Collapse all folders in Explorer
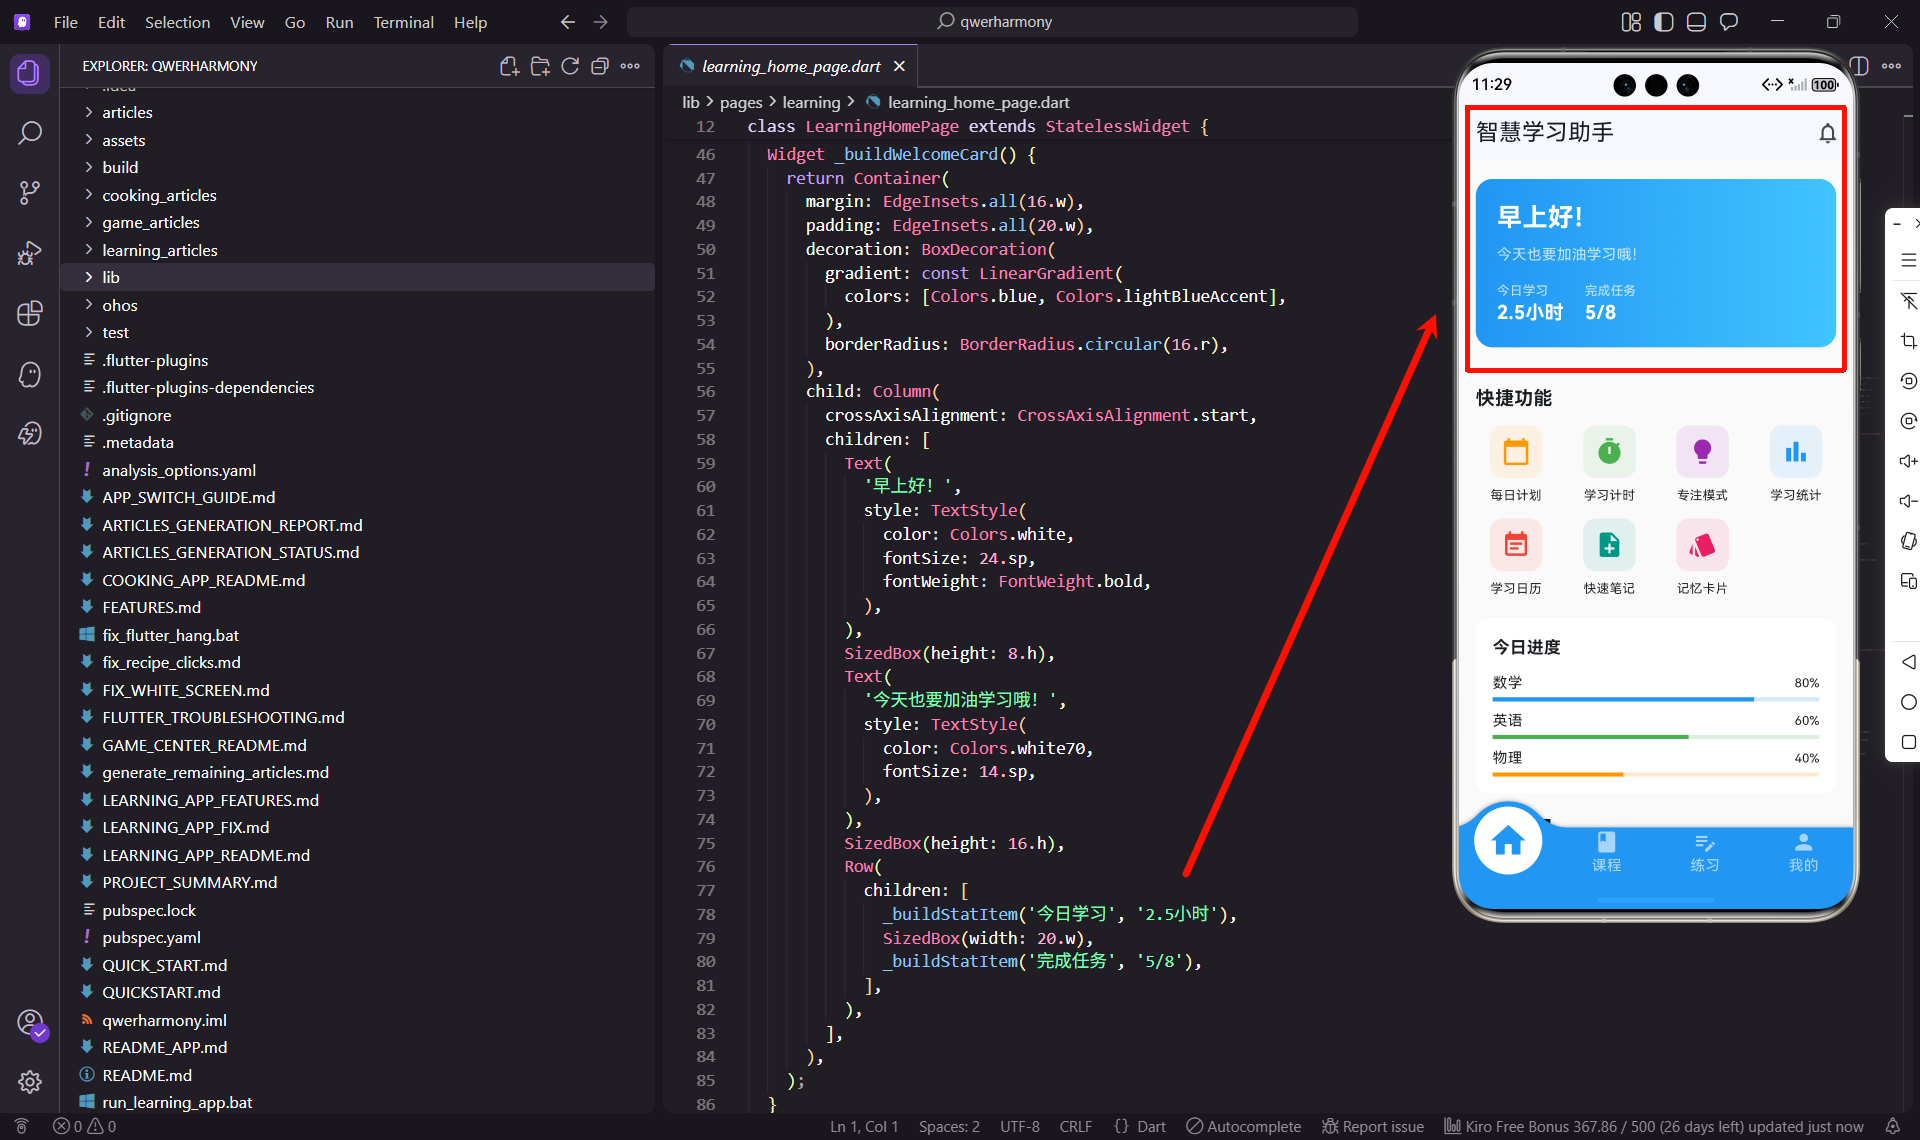Image resolution: width=1920 pixels, height=1140 pixels. point(600,66)
